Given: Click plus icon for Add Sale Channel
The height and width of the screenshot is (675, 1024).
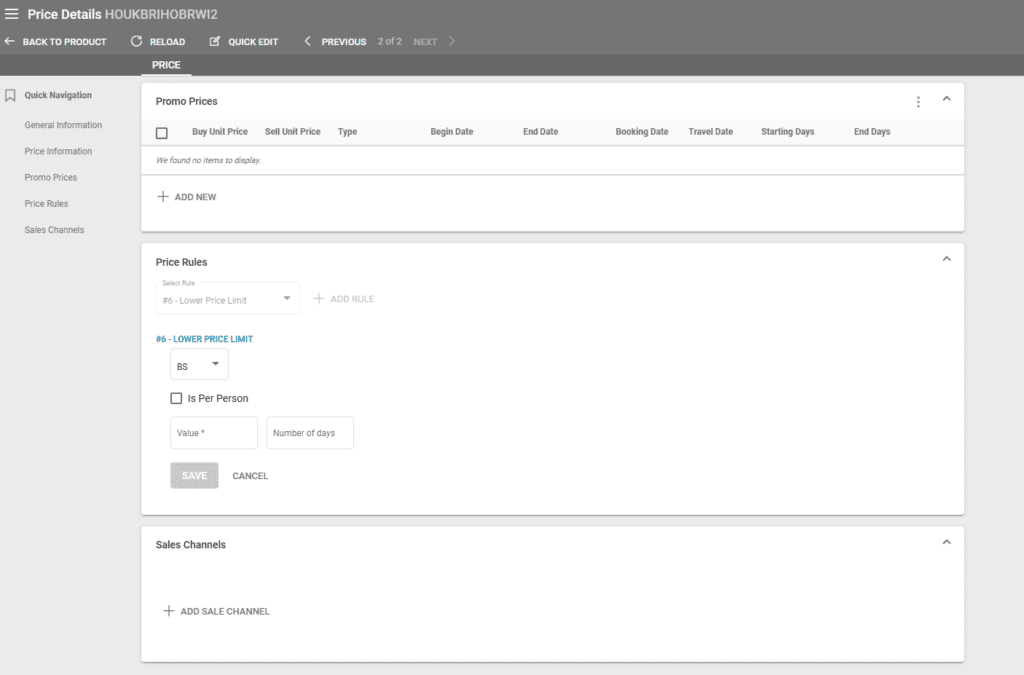Looking at the screenshot, I should [169, 611].
